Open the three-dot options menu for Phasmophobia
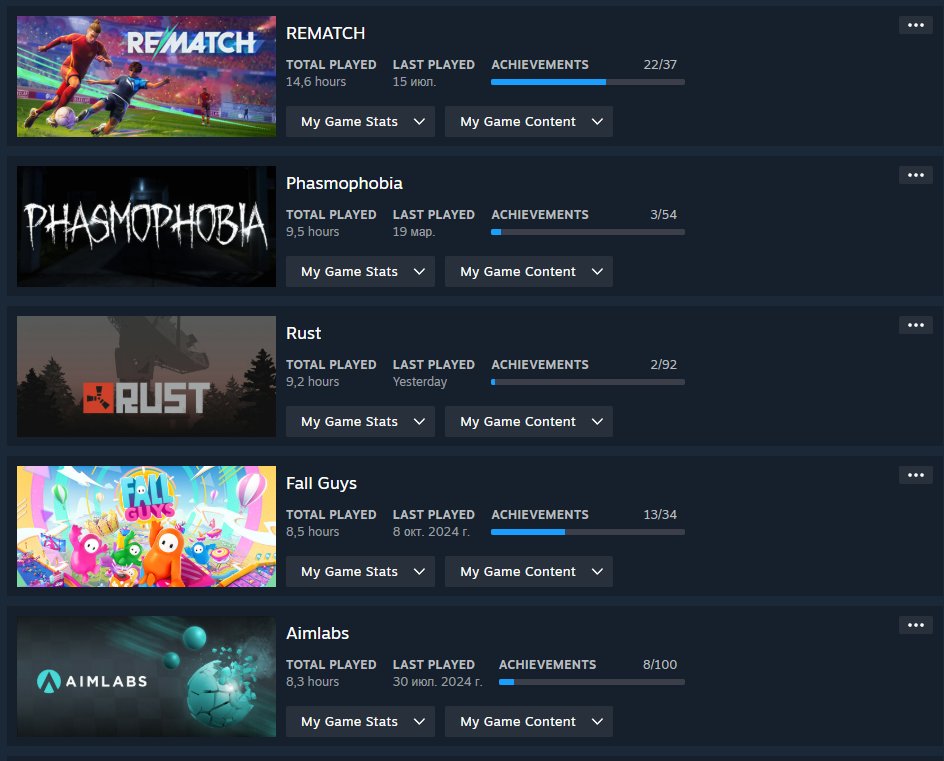 [916, 175]
